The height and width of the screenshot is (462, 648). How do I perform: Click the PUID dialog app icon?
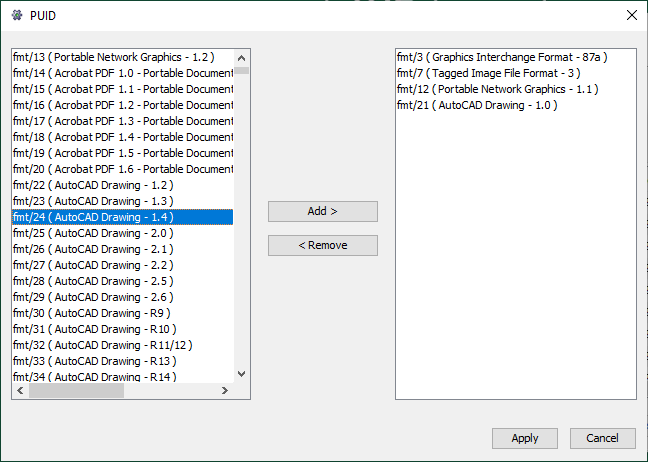pos(17,15)
